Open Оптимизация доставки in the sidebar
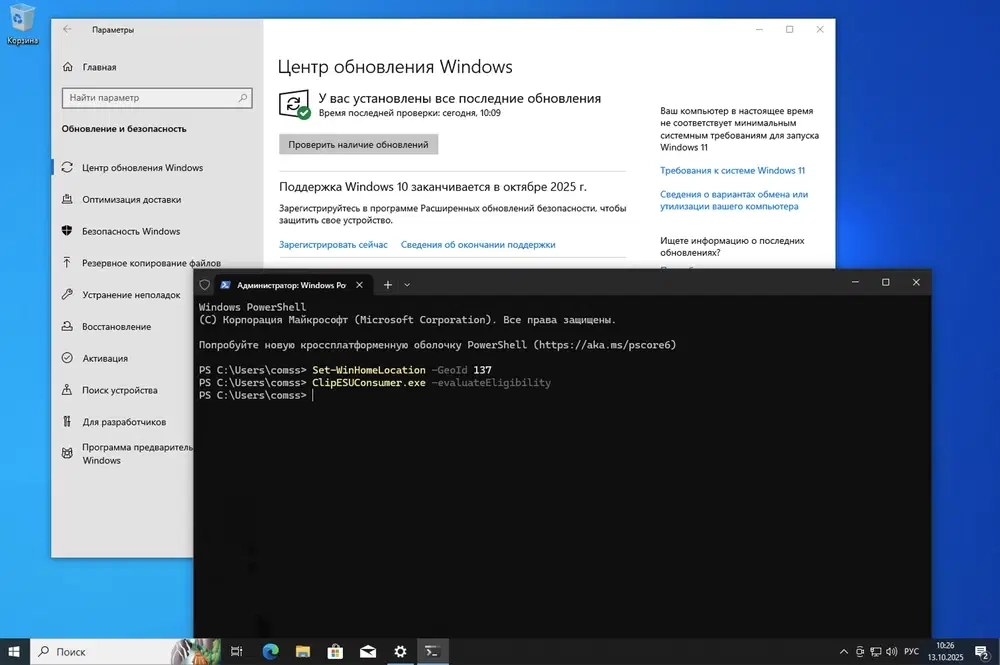 [131, 199]
